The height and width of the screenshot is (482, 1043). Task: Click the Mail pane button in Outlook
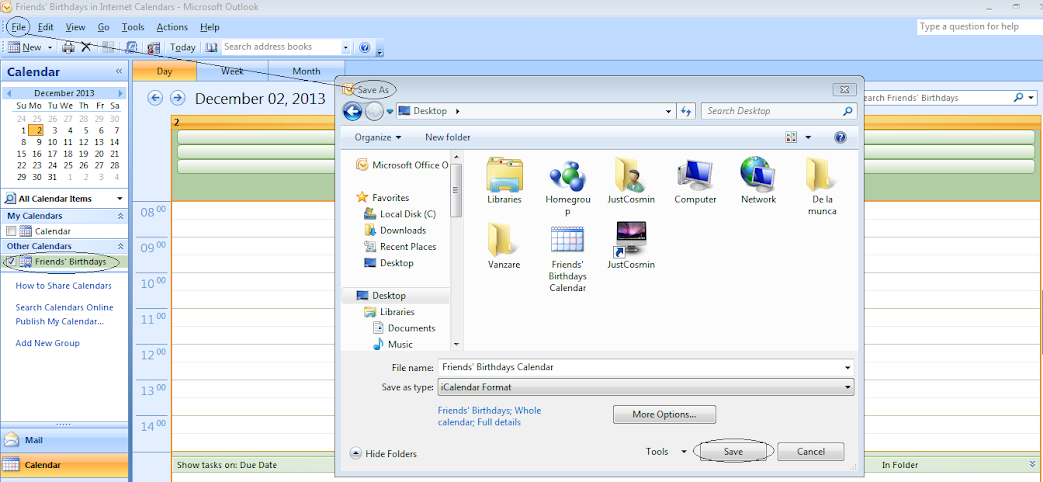pos(64,439)
